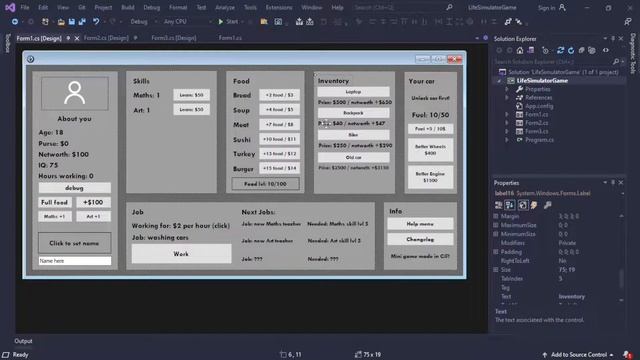Click the Save icon in the toolbar
The height and width of the screenshot is (360, 640).
72,22
